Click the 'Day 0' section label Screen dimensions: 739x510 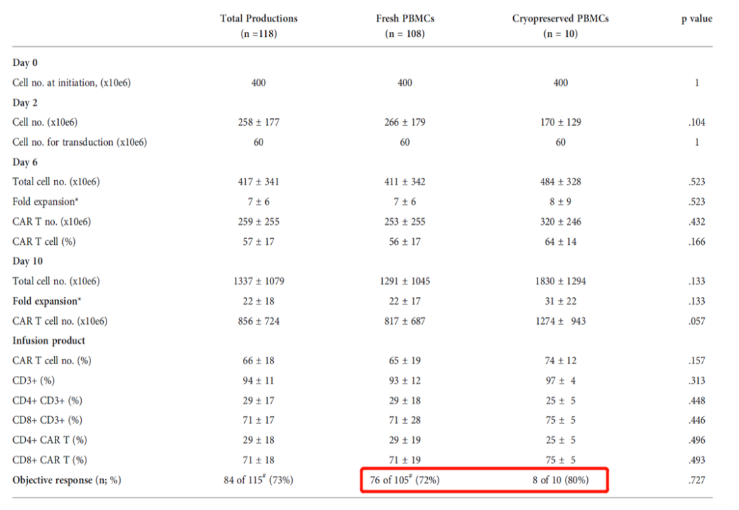pos(26,63)
